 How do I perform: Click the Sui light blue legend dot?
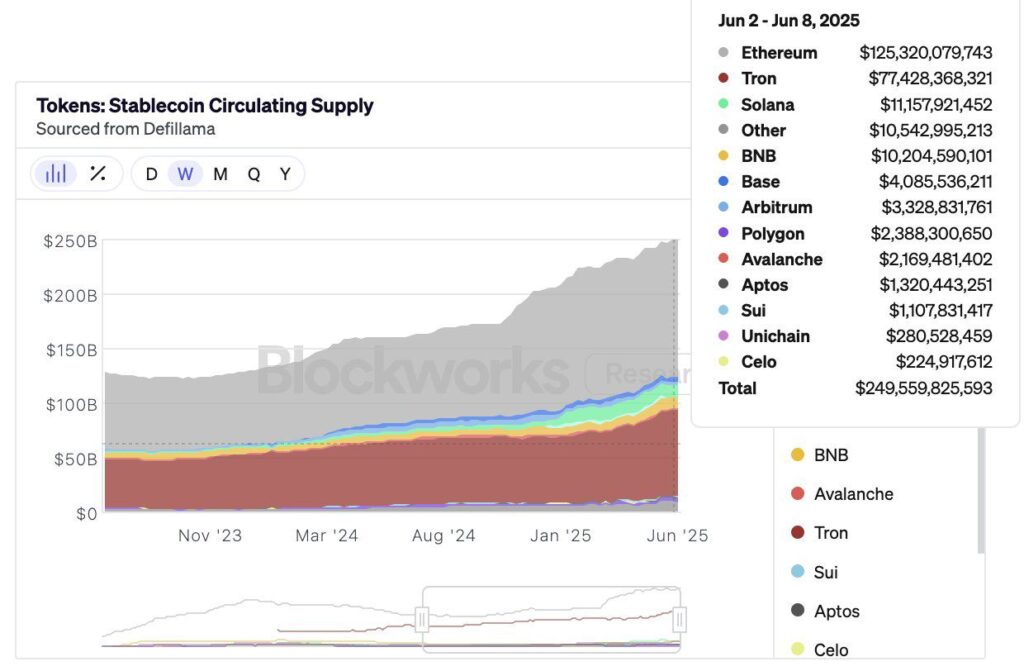(797, 572)
